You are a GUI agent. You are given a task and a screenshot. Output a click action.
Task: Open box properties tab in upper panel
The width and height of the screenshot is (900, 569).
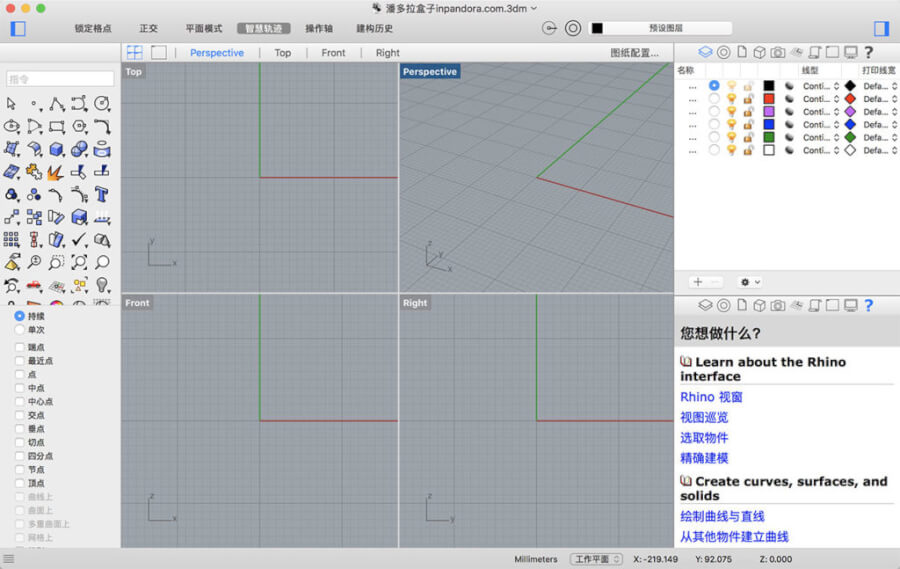point(759,52)
